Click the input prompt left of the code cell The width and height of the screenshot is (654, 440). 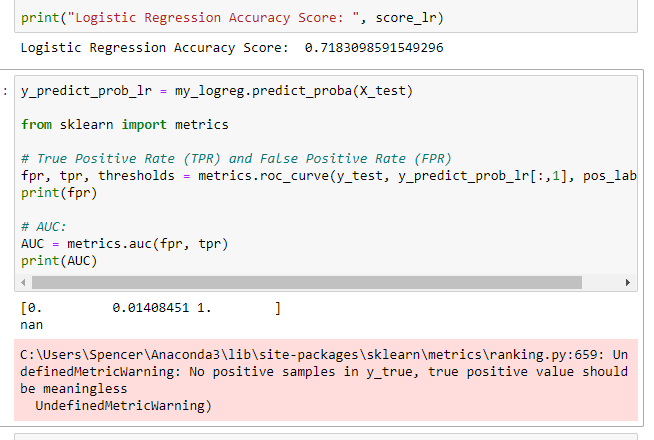[7, 91]
